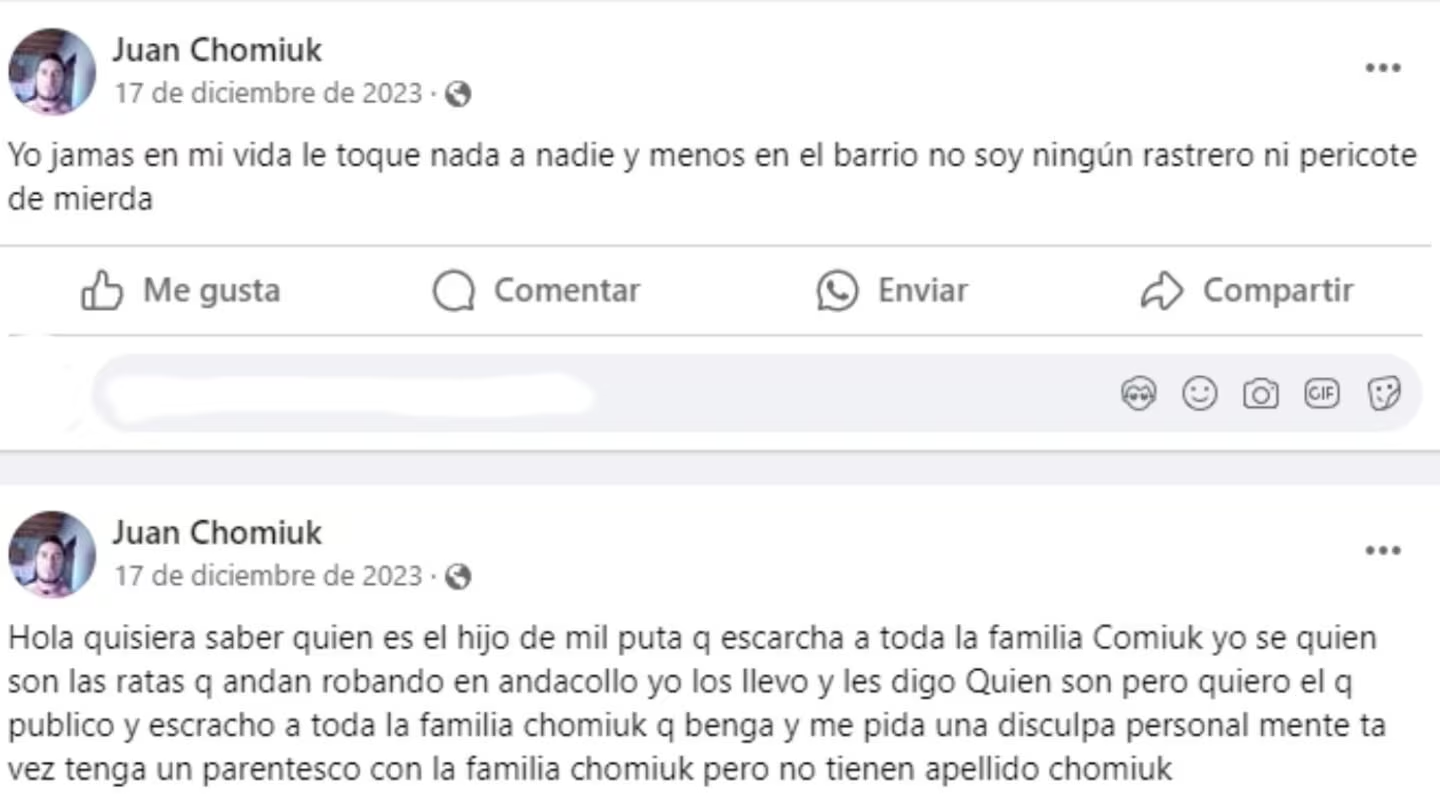Visit Juan Chomiuk's profile from the second post
Image resolution: width=1440 pixels, height=806 pixels.
coord(217,532)
